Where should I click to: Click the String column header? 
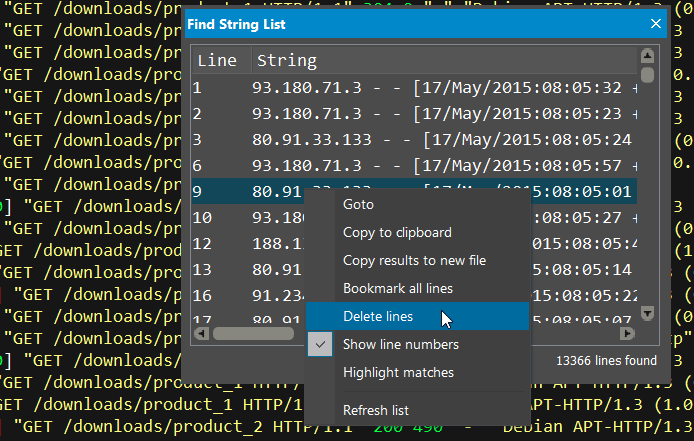(x=444, y=60)
